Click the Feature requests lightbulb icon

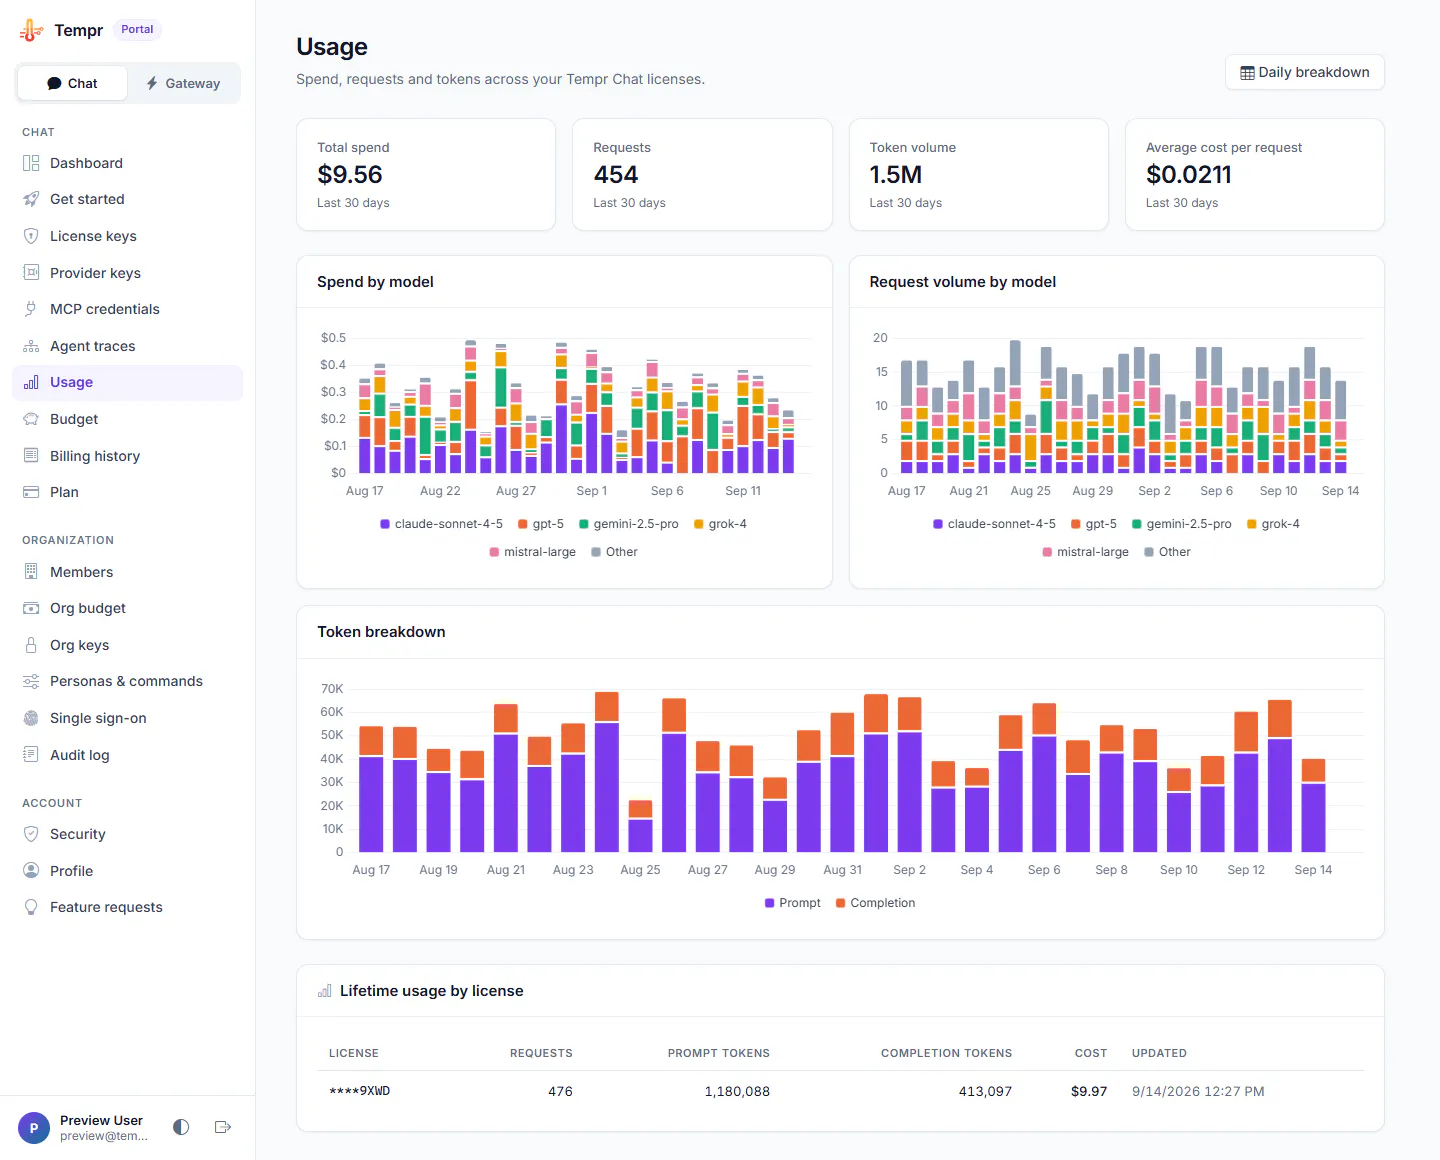click(31, 907)
